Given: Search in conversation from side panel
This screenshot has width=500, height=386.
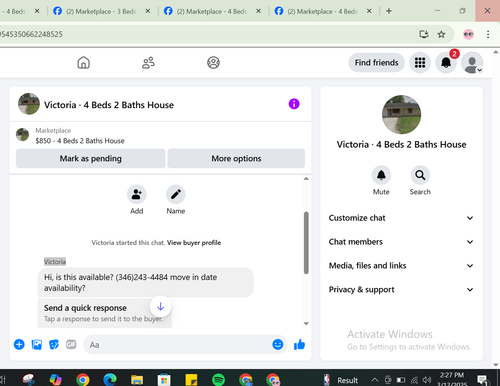Looking at the screenshot, I should (x=420, y=175).
